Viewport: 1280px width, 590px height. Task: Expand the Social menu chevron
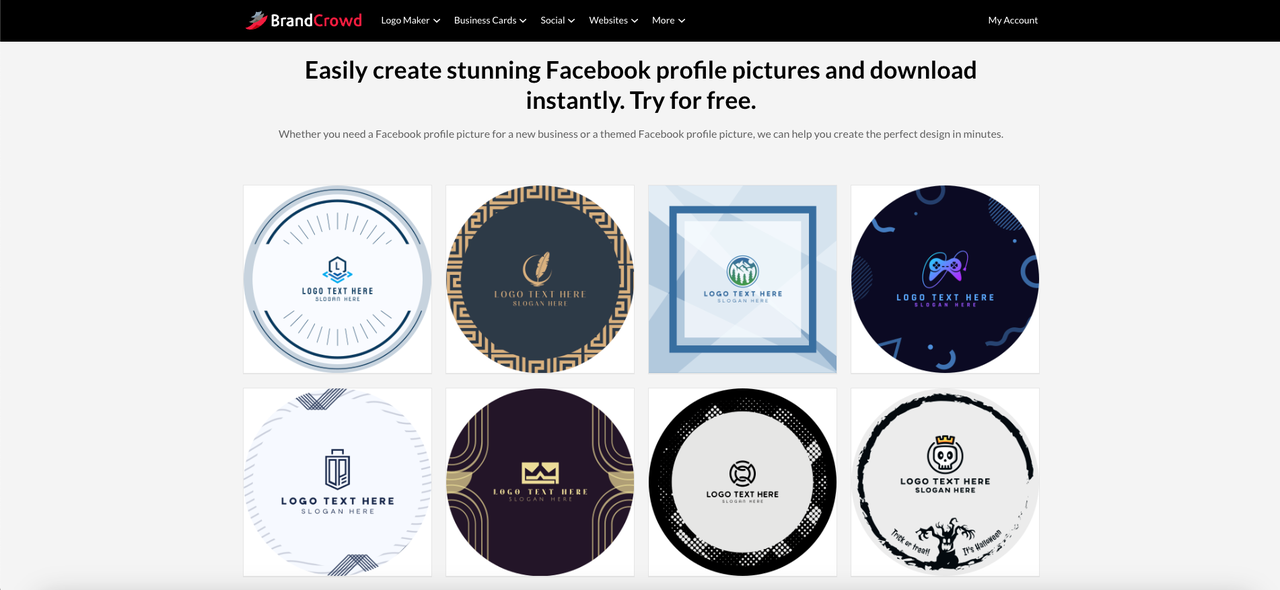pos(571,21)
